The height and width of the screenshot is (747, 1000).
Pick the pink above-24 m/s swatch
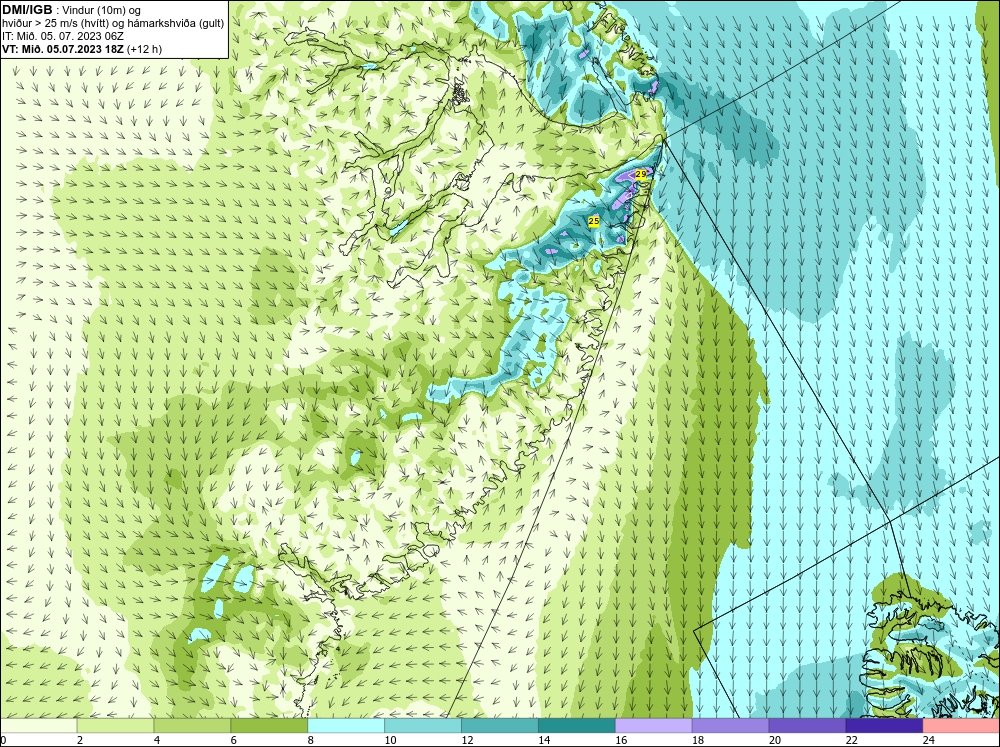[x=961, y=726]
